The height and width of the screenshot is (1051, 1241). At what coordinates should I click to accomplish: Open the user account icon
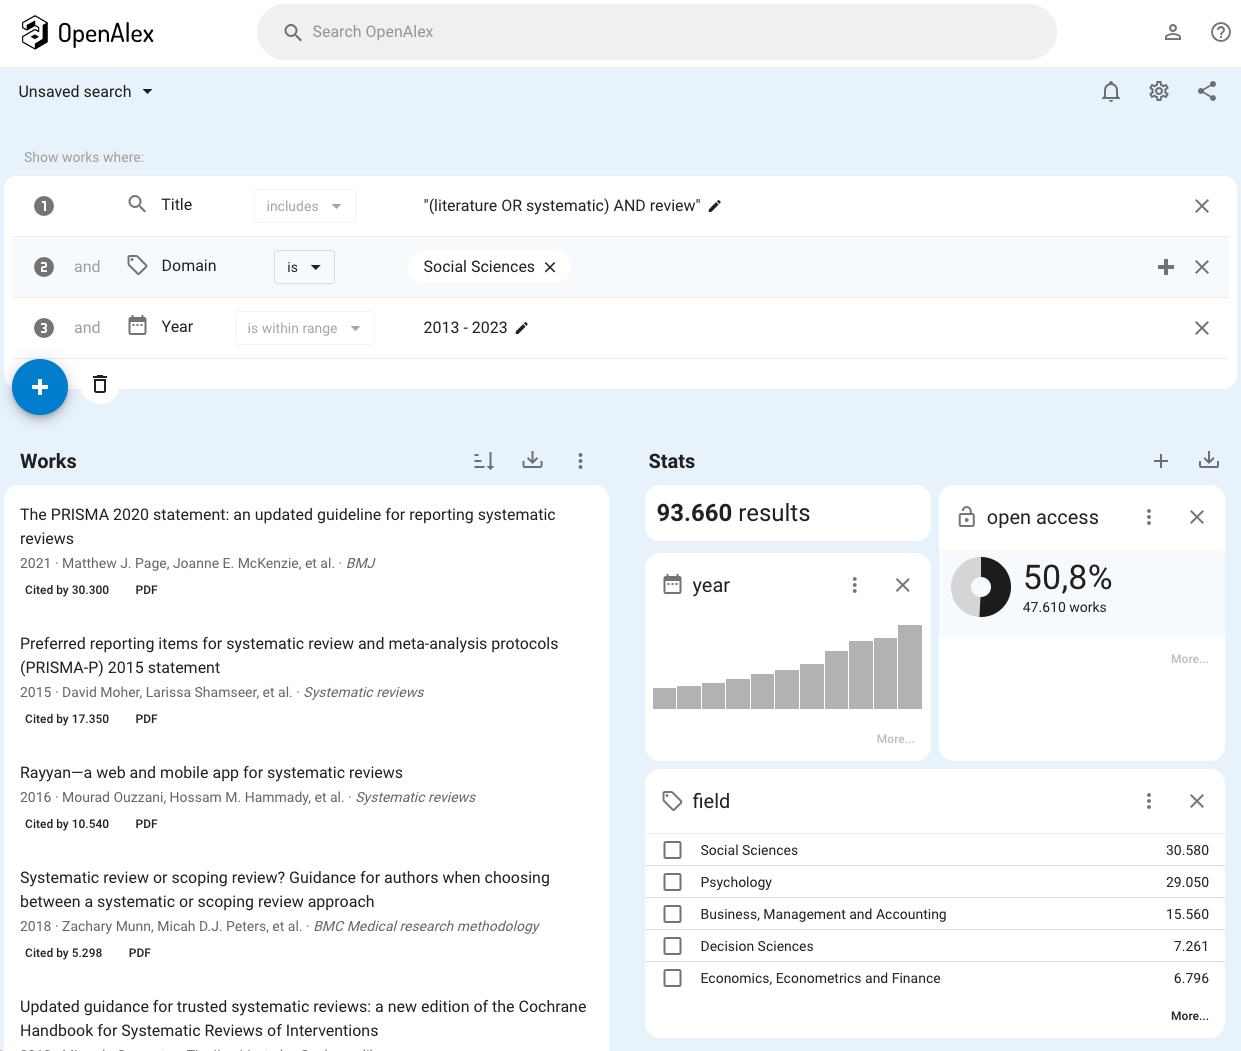point(1172,32)
